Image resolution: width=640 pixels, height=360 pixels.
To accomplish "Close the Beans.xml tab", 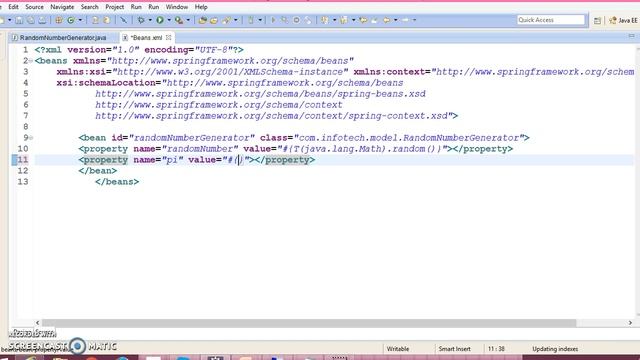I will click(169, 38).
